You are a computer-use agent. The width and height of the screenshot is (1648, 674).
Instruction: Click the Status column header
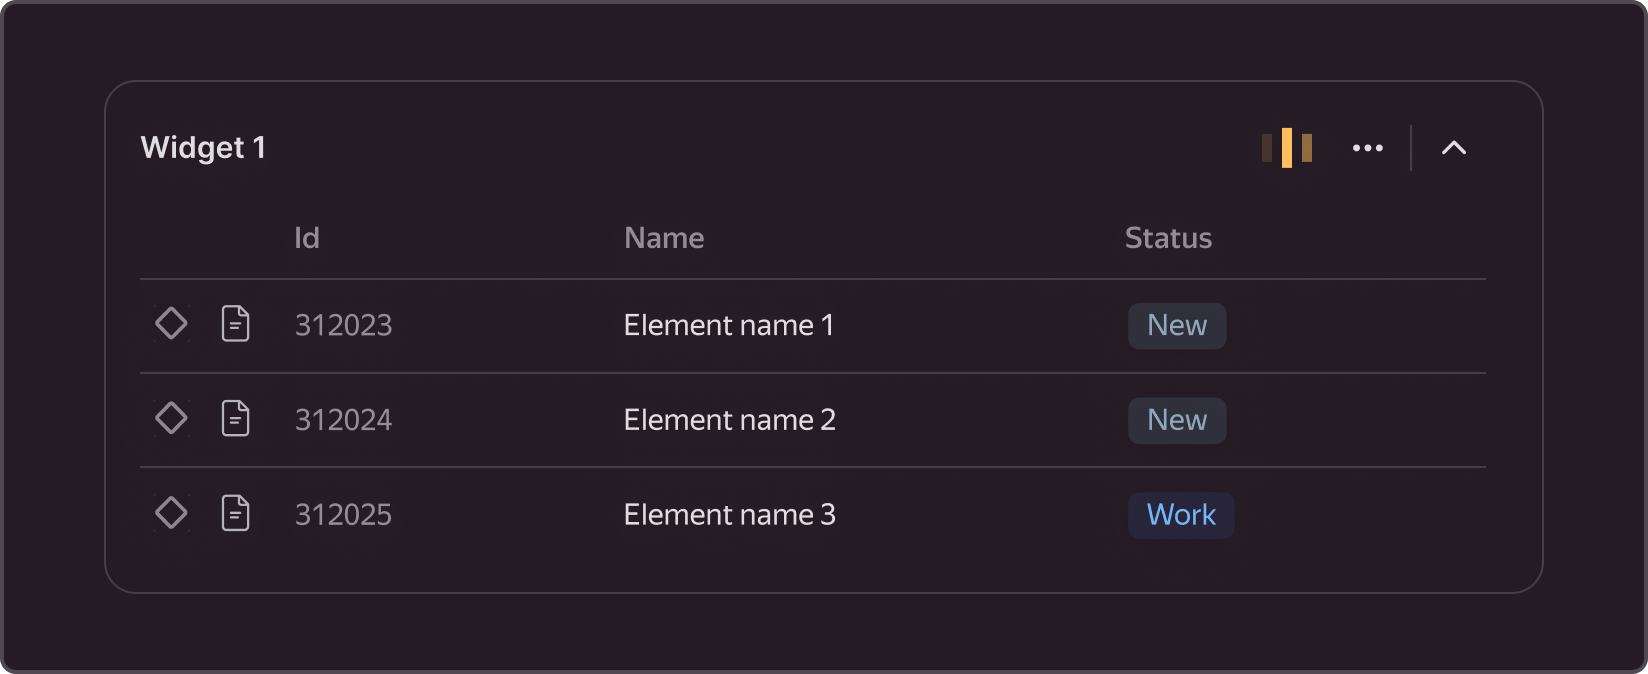pos(1167,238)
